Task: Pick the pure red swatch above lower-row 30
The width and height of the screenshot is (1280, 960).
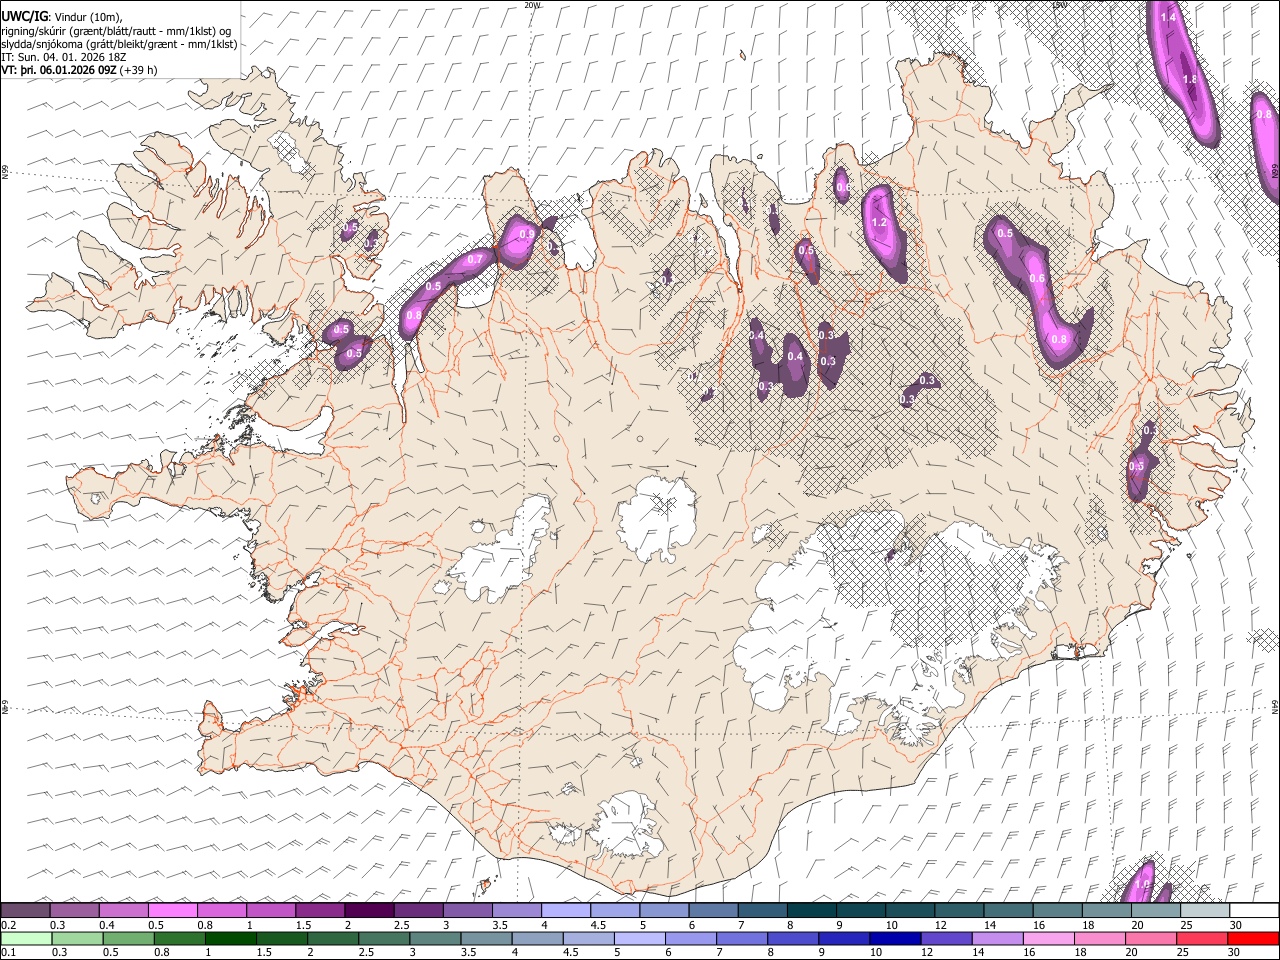Action: [1253, 938]
